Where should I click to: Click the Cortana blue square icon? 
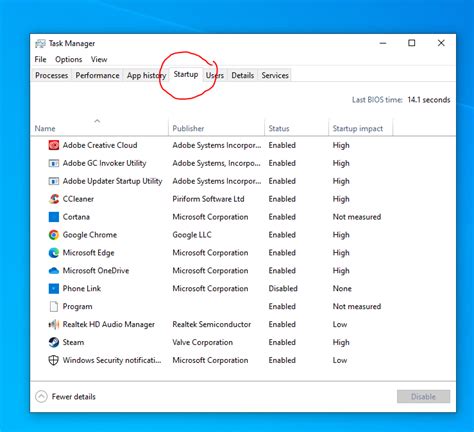pos(54,217)
